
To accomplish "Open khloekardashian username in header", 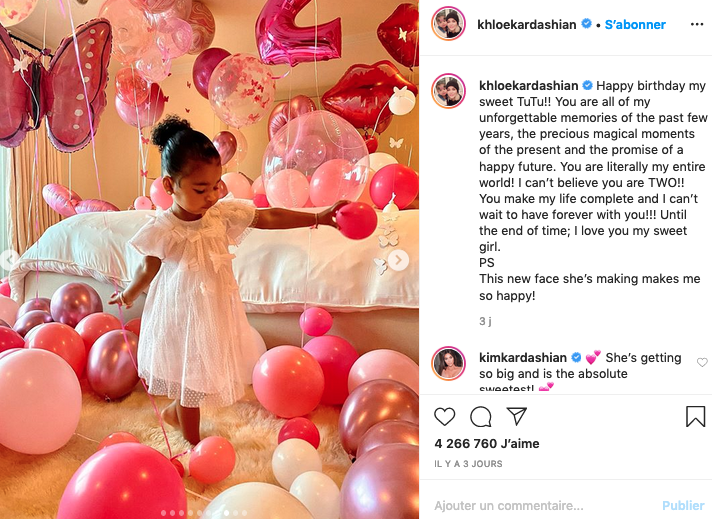I will click(526, 25).
